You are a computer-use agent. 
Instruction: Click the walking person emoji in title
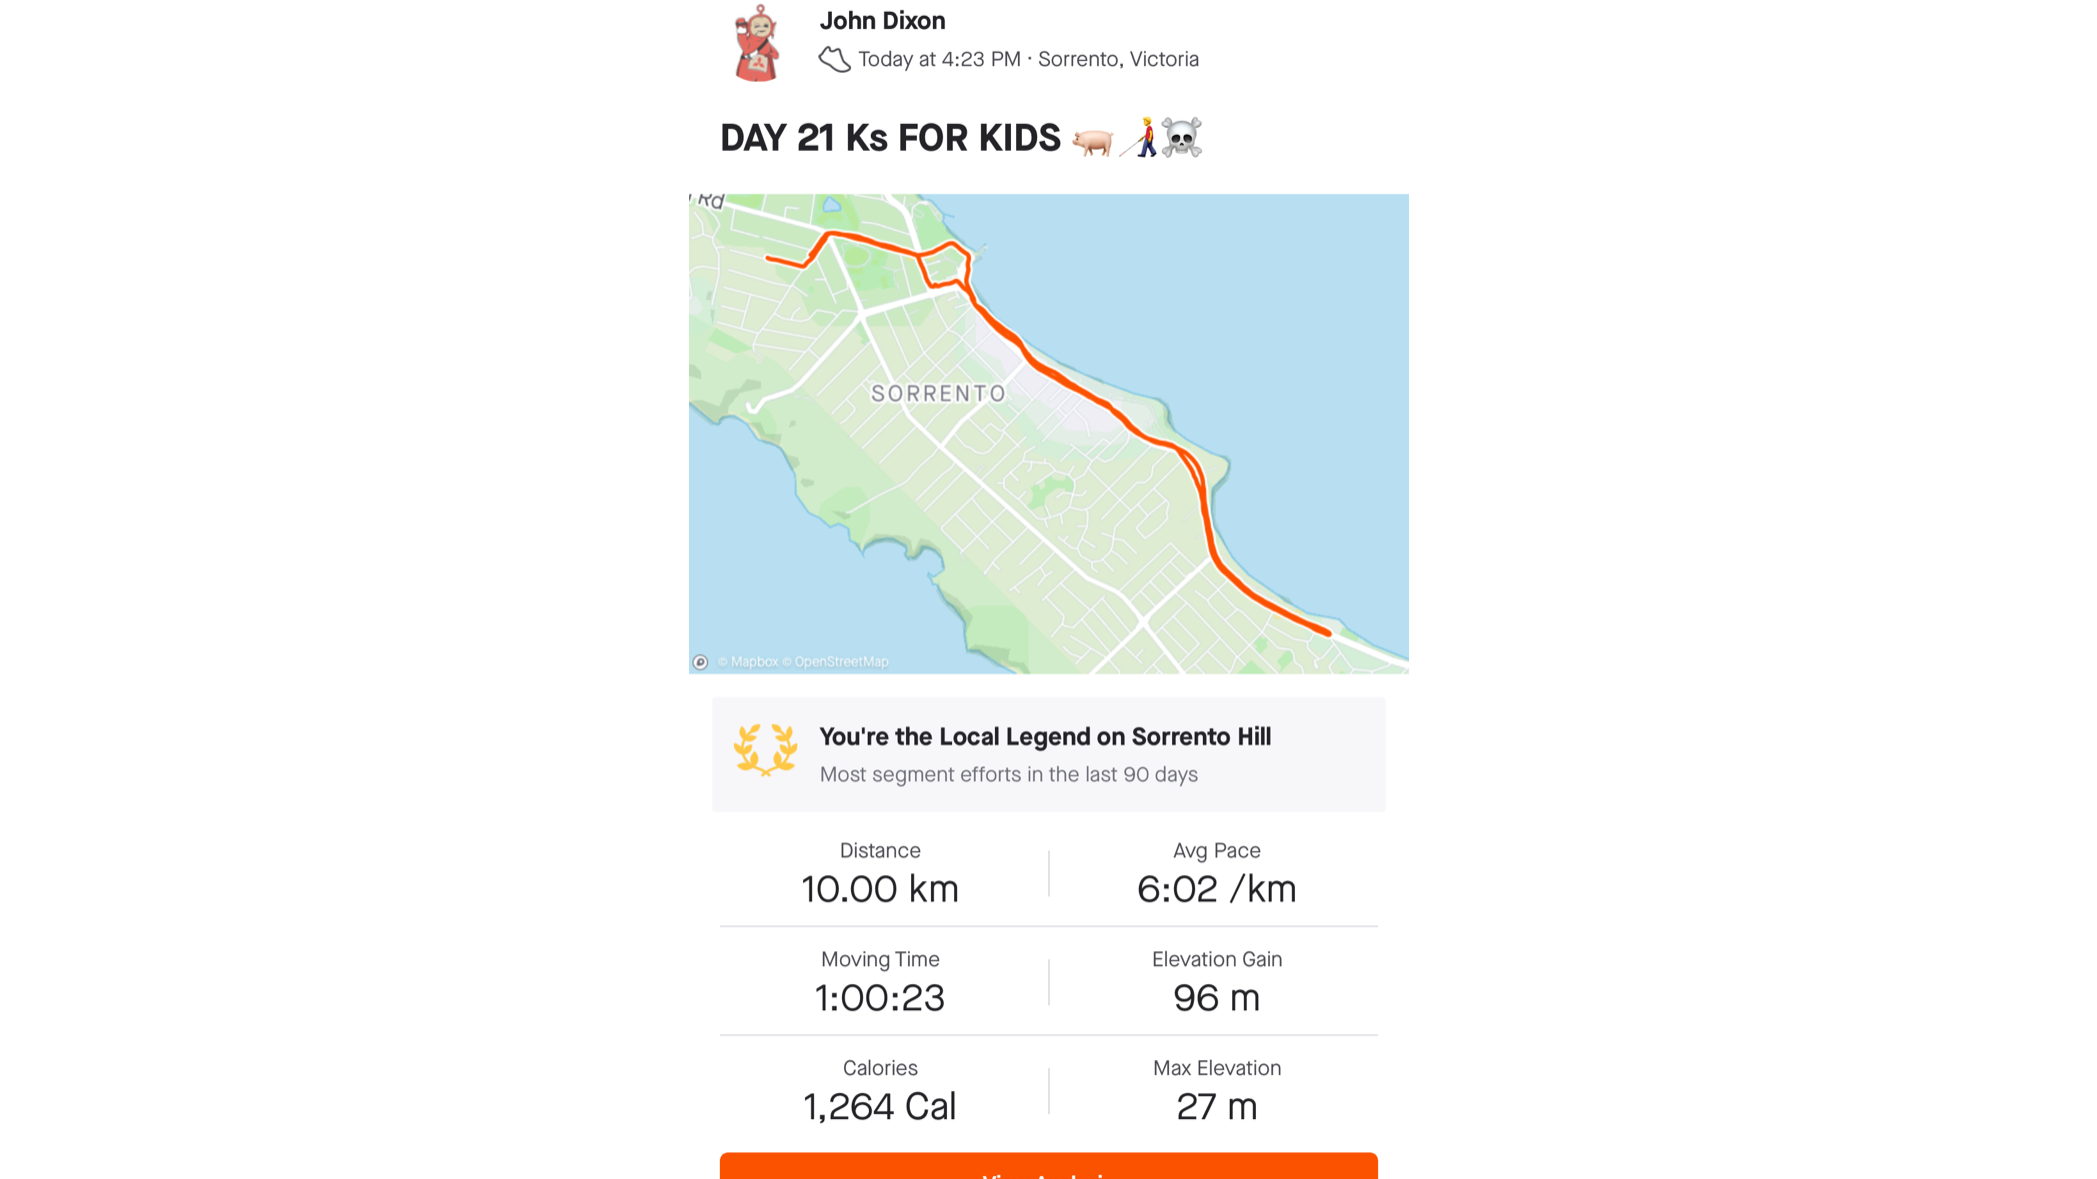point(1141,138)
